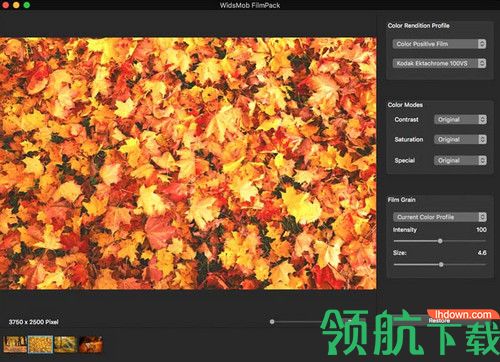Click the "Color Modes" heading
The image size is (500, 362).
tap(405, 105)
